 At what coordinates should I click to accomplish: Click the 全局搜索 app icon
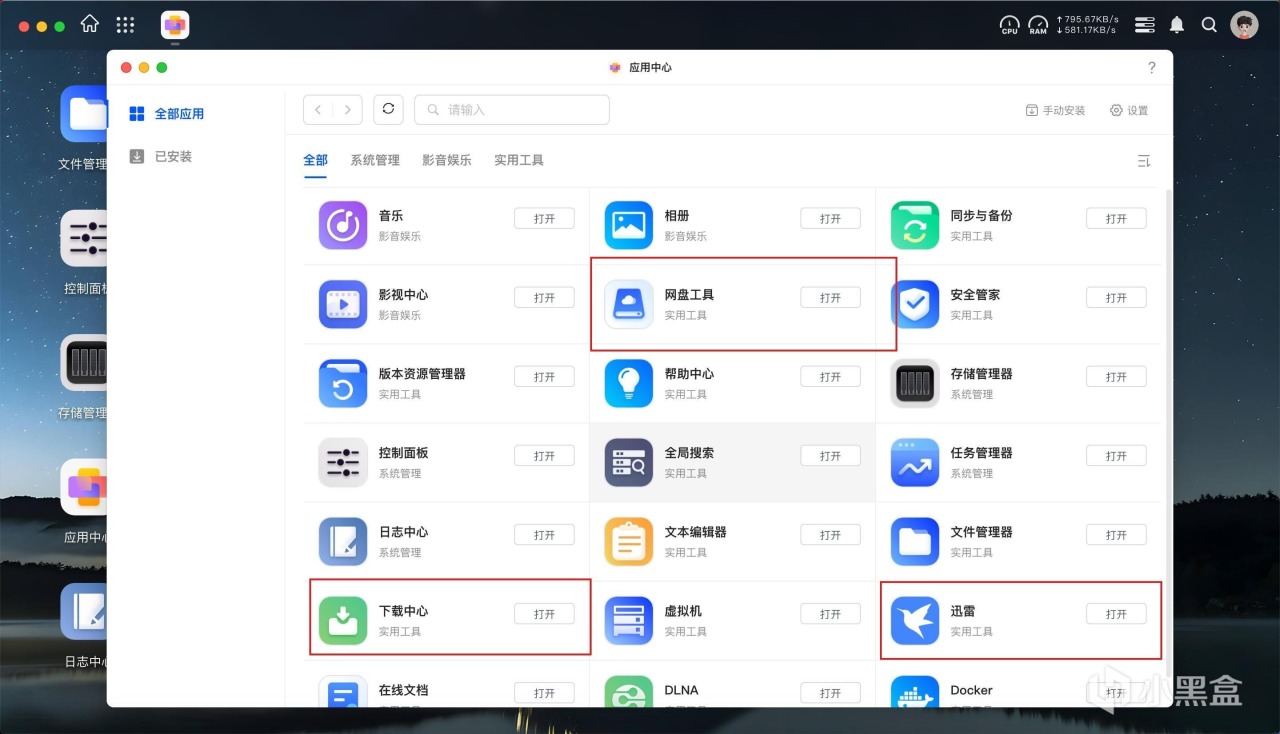pyautogui.click(x=629, y=462)
